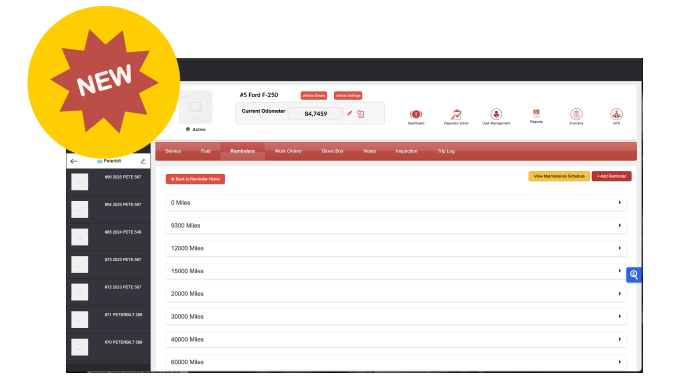Select the Peterbilt folder label

coord(109,161)
